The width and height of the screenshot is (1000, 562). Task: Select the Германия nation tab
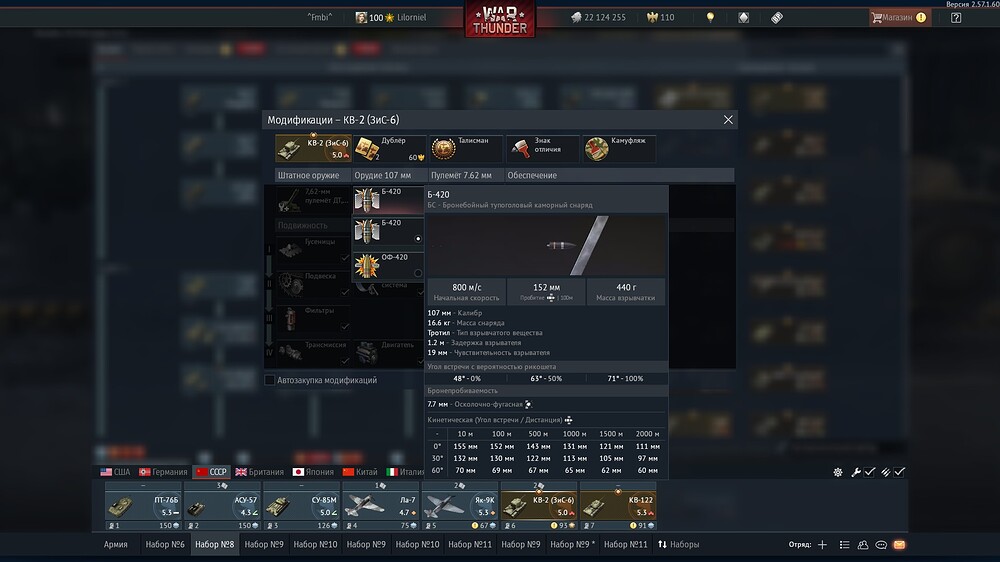163,472
